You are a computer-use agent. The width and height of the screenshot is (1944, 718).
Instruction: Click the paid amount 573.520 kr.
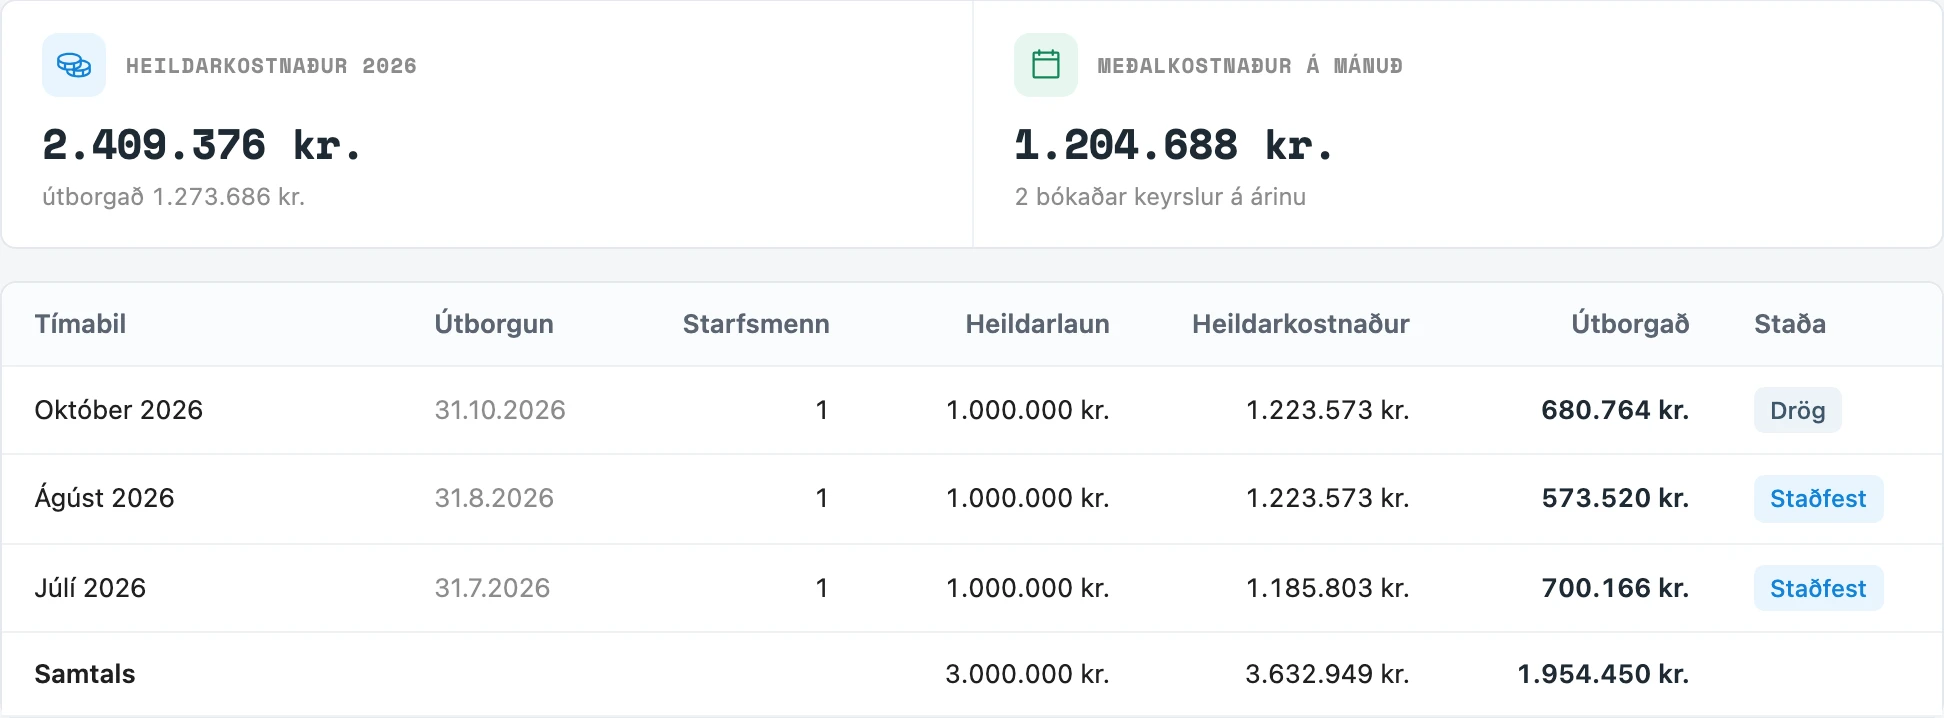click(1615, 498)
